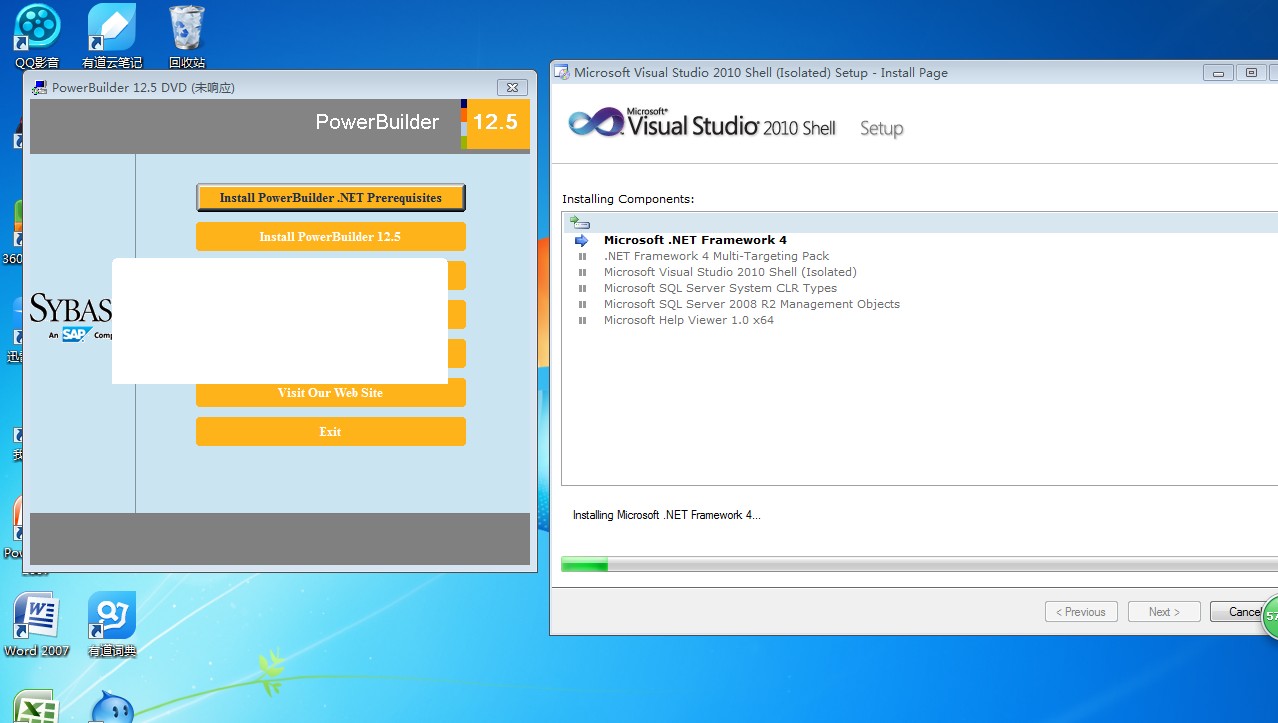Choose Install PowerBuilder 12.5

(x=331, y=237)
